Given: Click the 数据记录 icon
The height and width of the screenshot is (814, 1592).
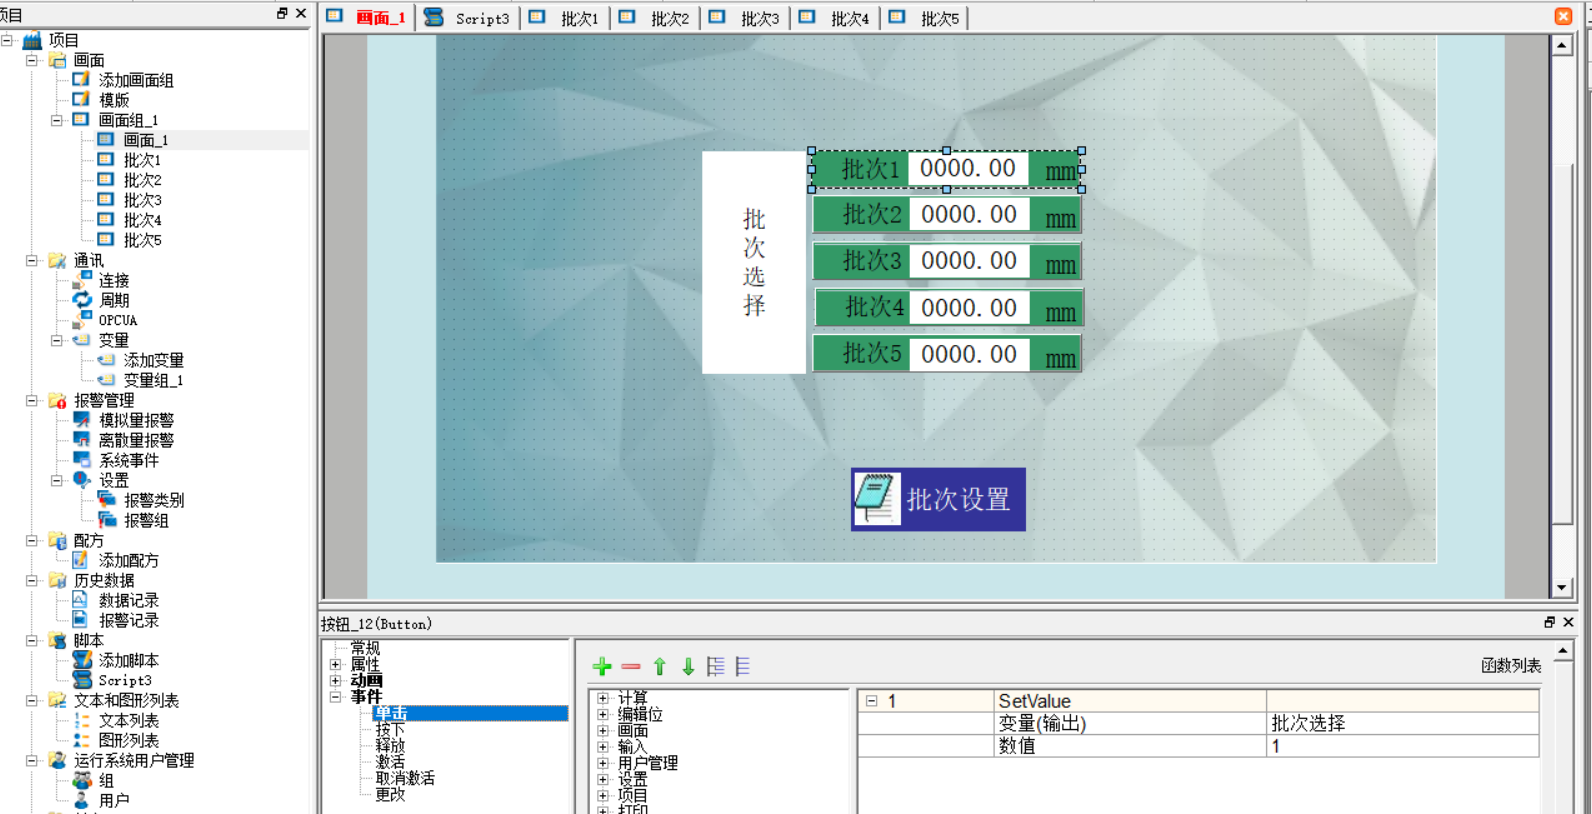Looking at the screenshot, I should tap(81, 600).
